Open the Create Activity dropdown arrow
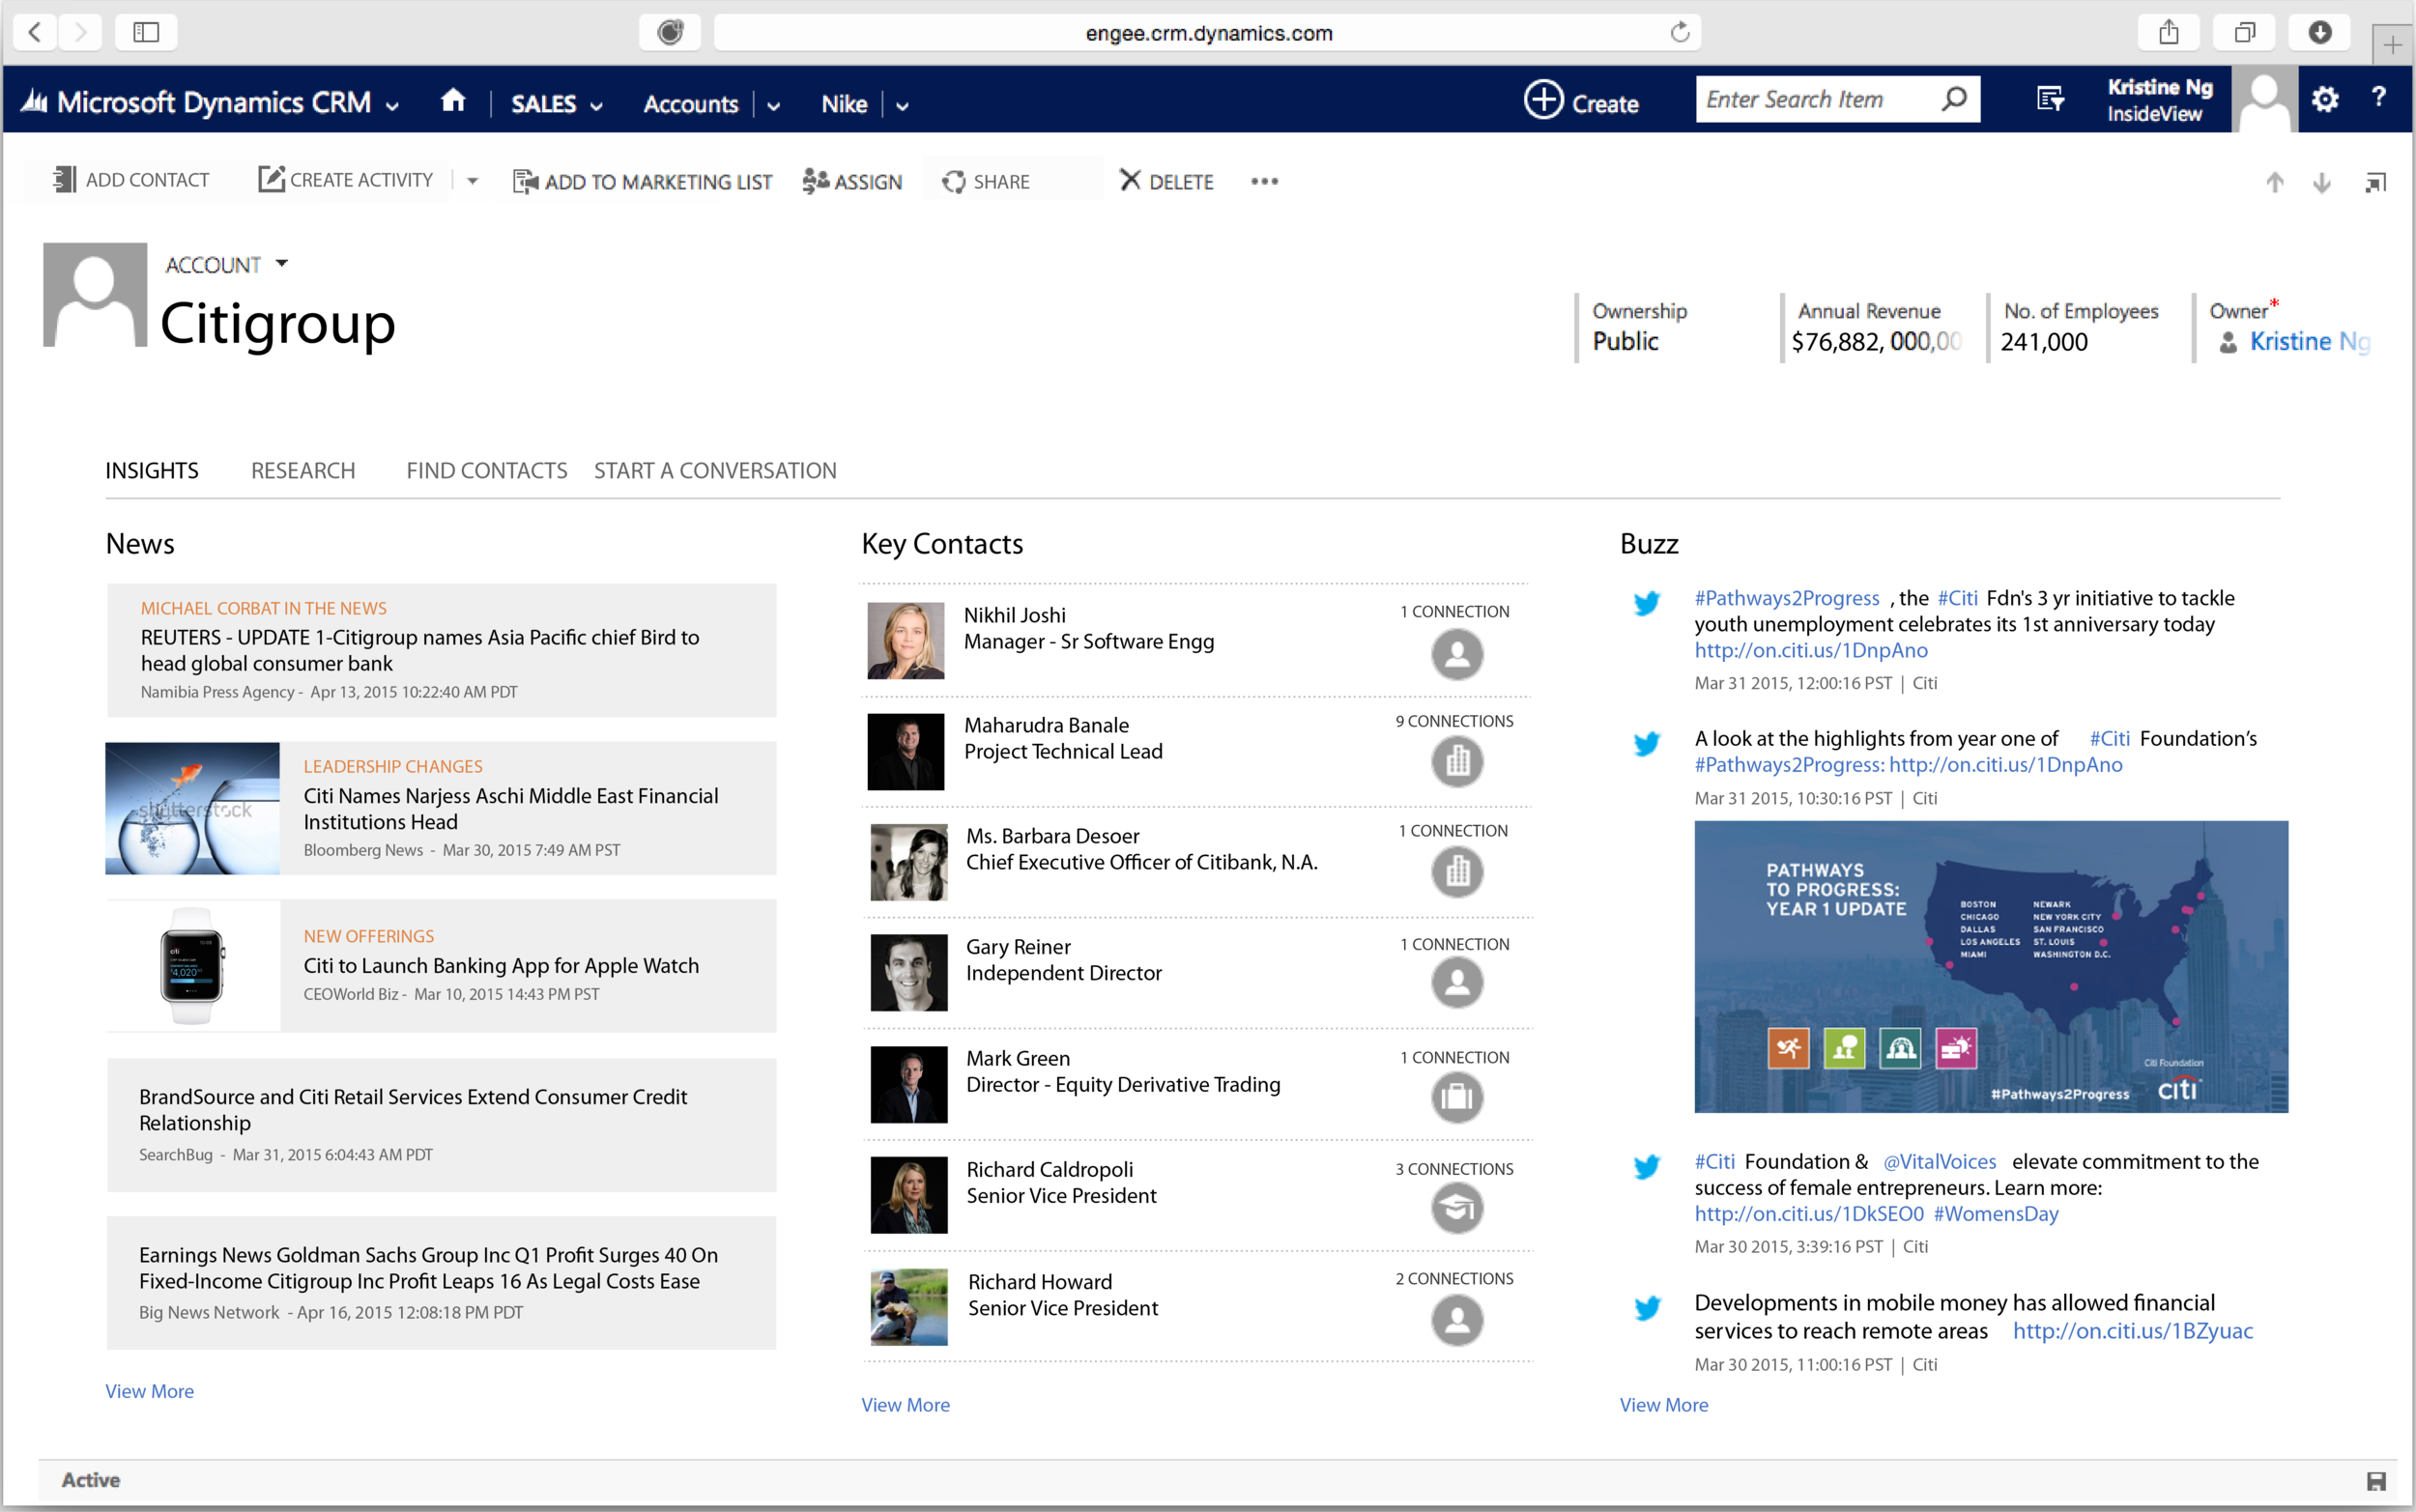Viewport: 2416px width, 1512px height. coord(472,181)
